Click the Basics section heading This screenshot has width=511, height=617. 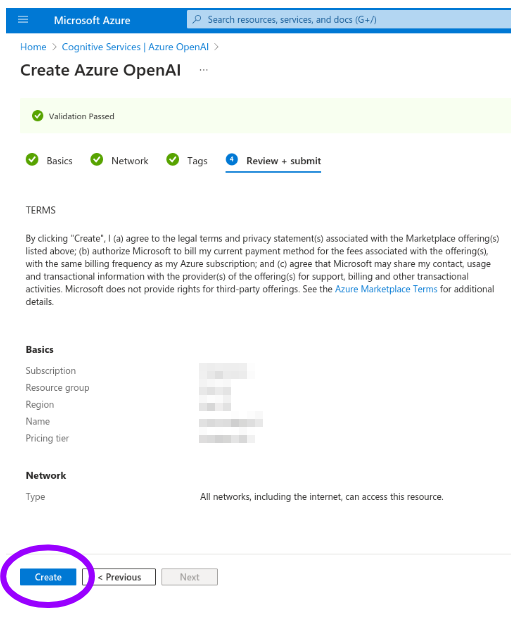[x=39, y=349]
